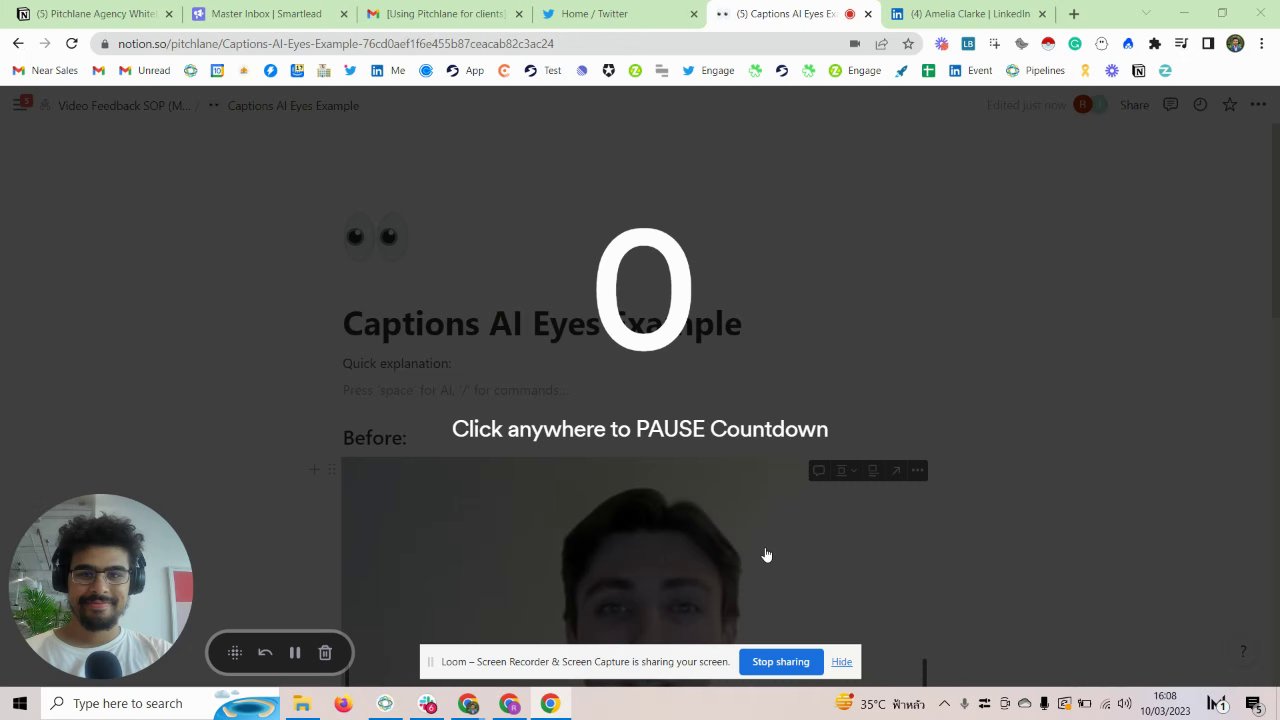Open the Notion bookmark icon
Image resolution: width=1280 pixels, height=720 pixels.
(x=1138, y=71)
